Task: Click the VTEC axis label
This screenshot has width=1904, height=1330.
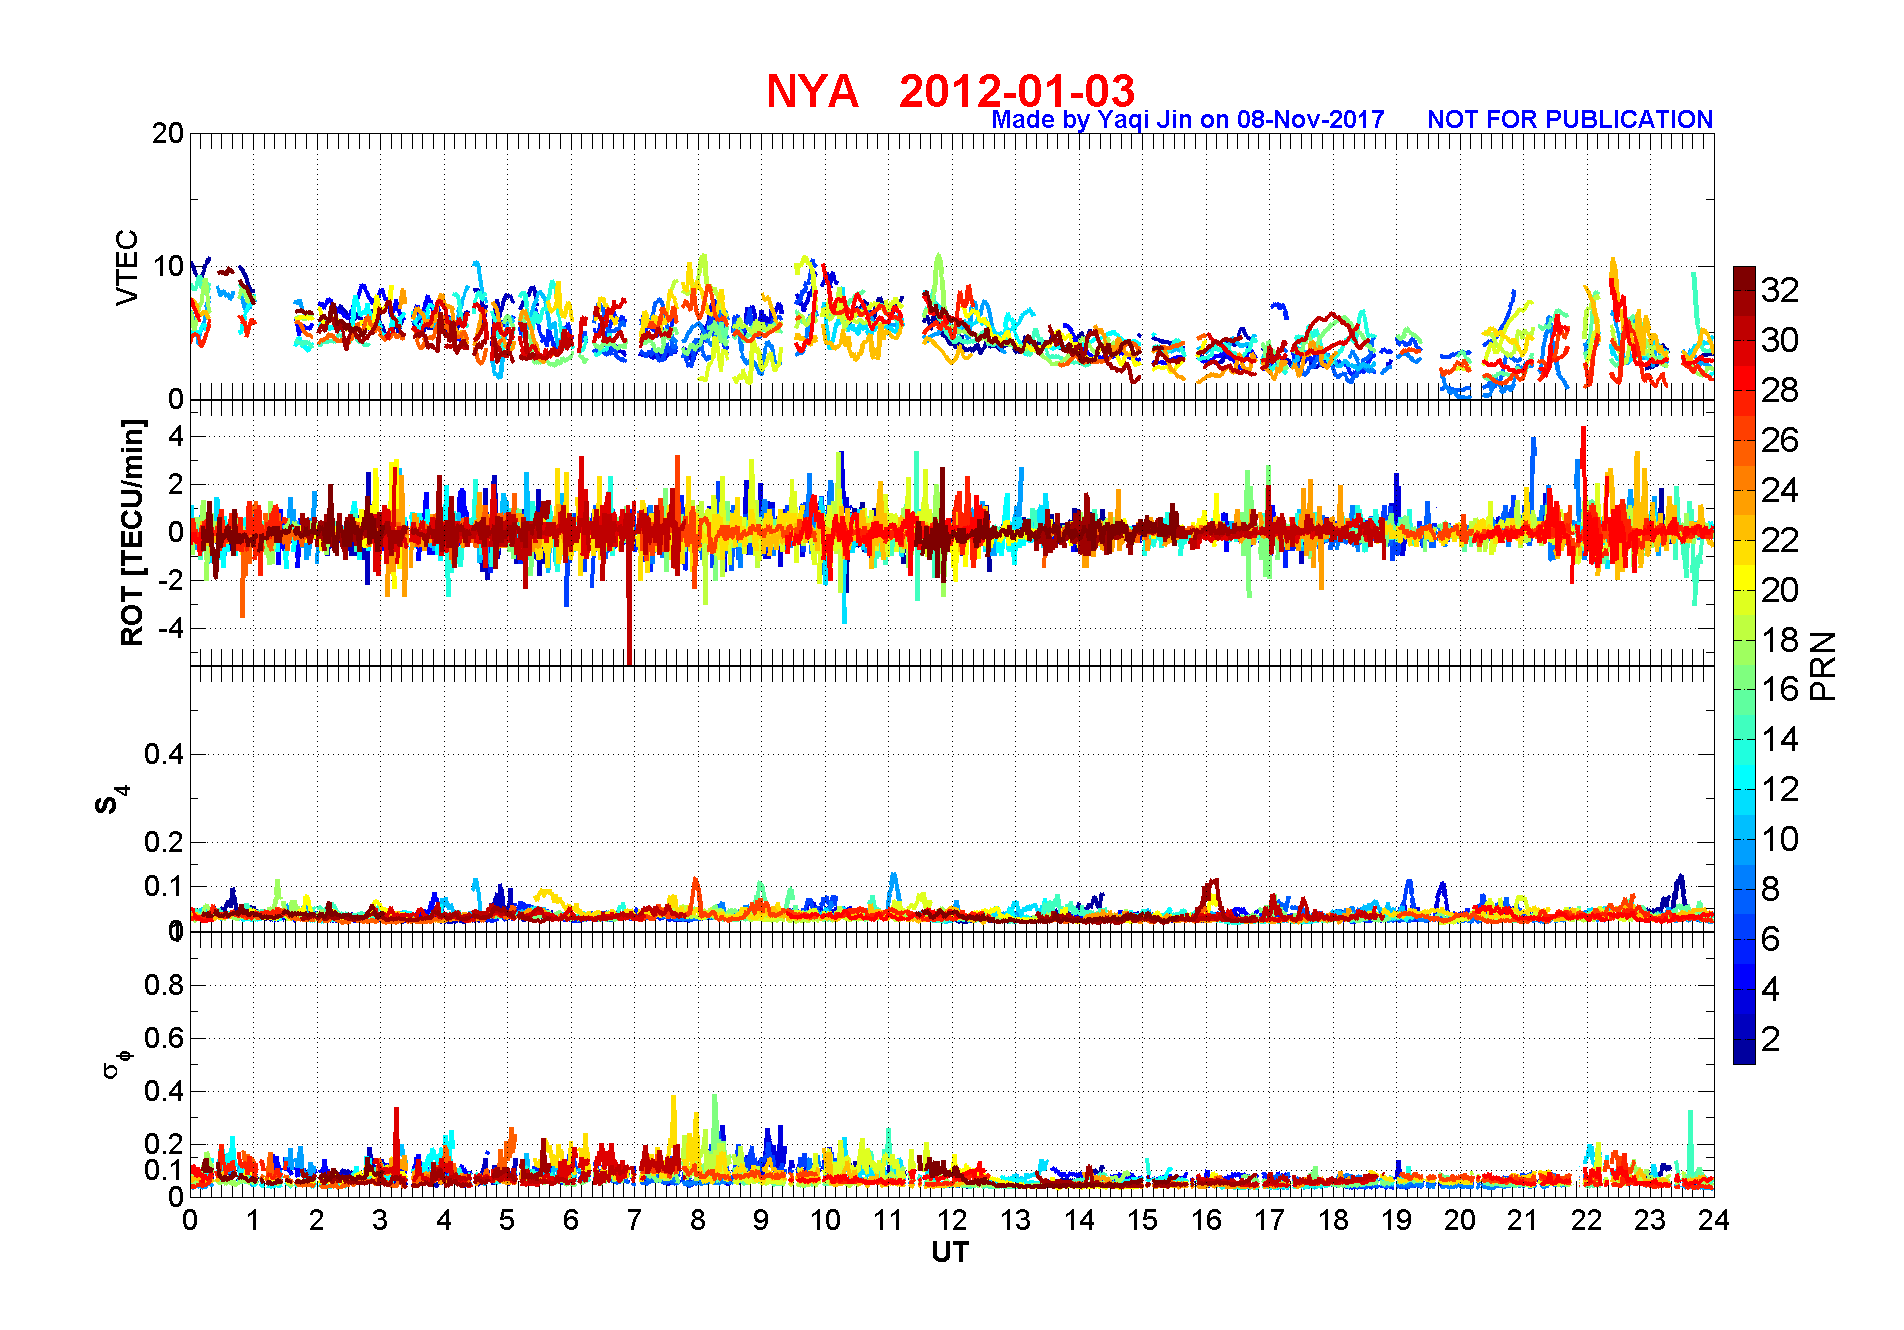Action: pos(127,267)
